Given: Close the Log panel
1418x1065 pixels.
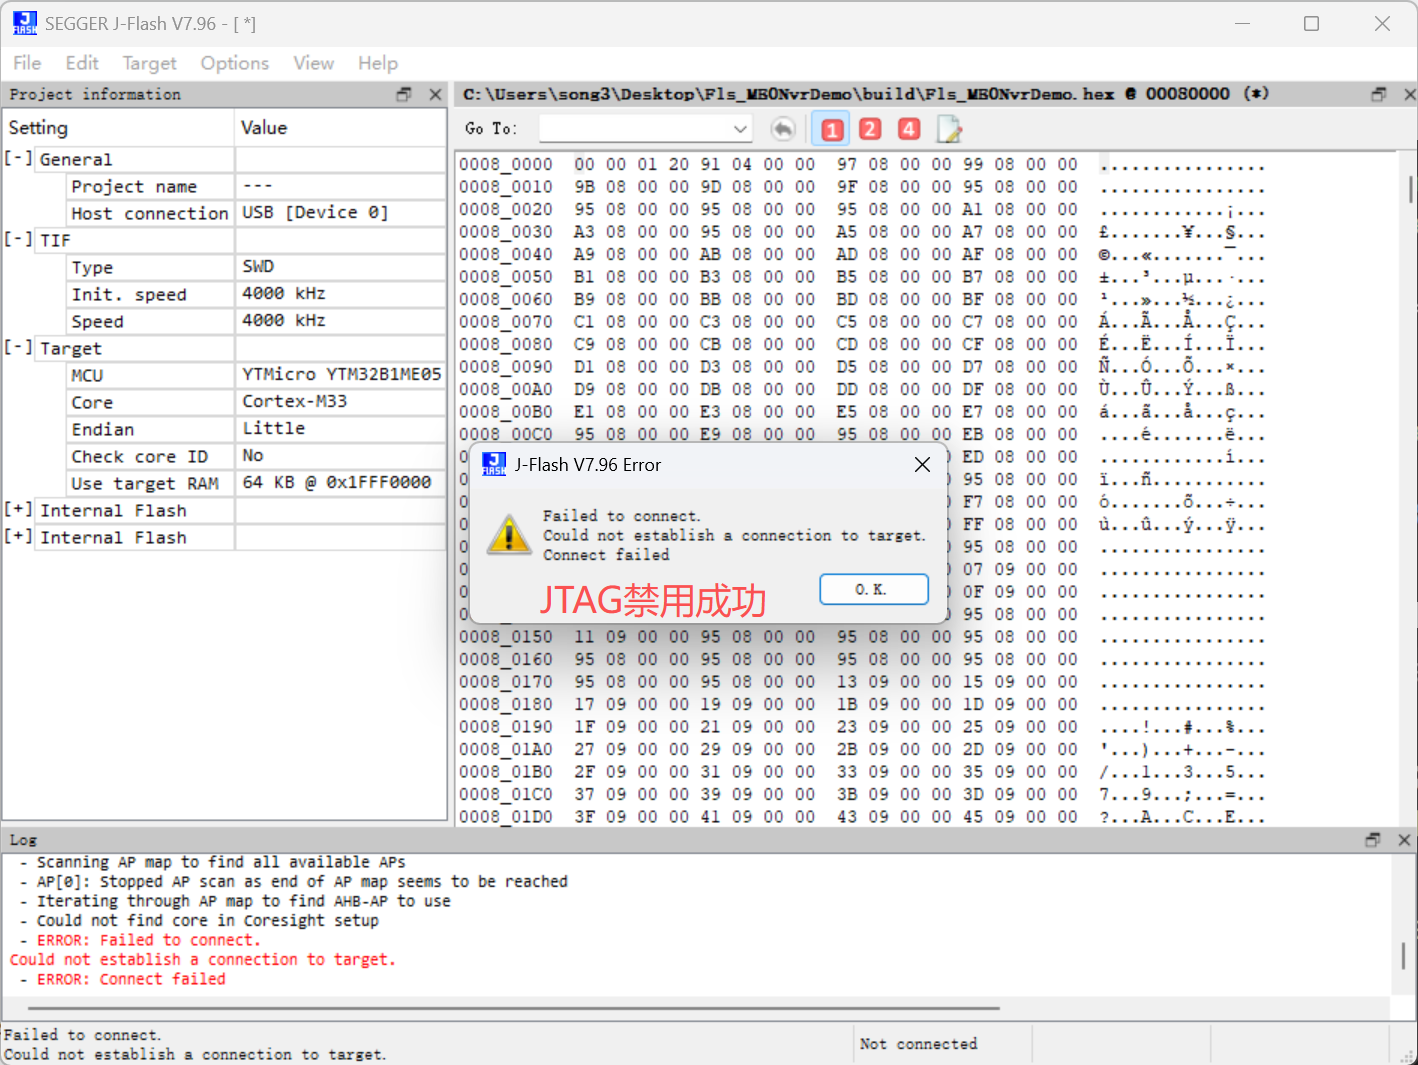Looking at the screenshot, I should pyautogui.click(x=1404, y=840).
